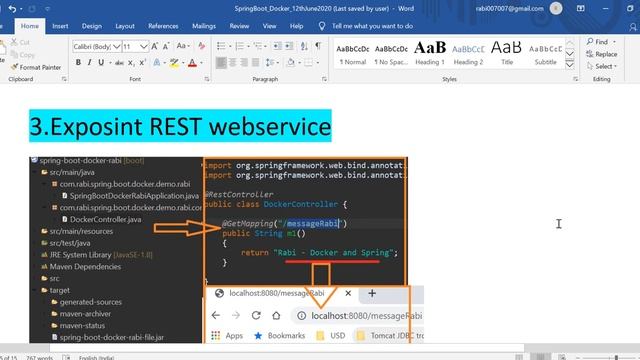The height and width of the screenshot is (360, 640).
Task: Click Increase Font Size icon
Action: [x=155, y=46]
